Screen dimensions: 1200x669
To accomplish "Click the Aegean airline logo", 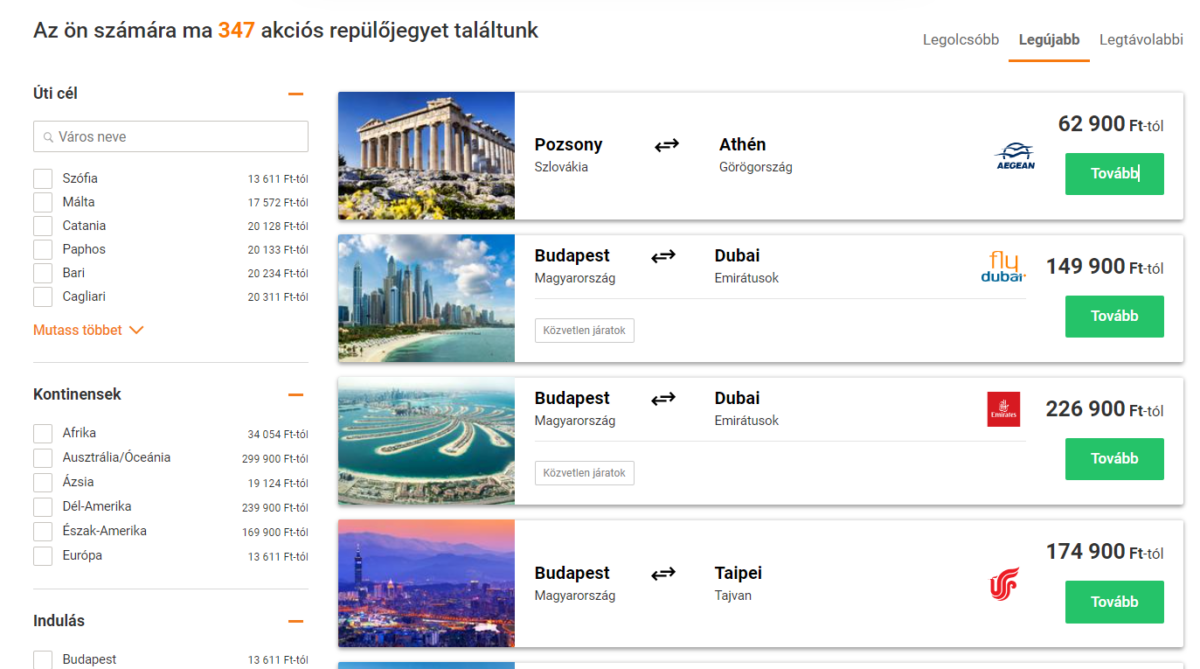I will 1015,156.
